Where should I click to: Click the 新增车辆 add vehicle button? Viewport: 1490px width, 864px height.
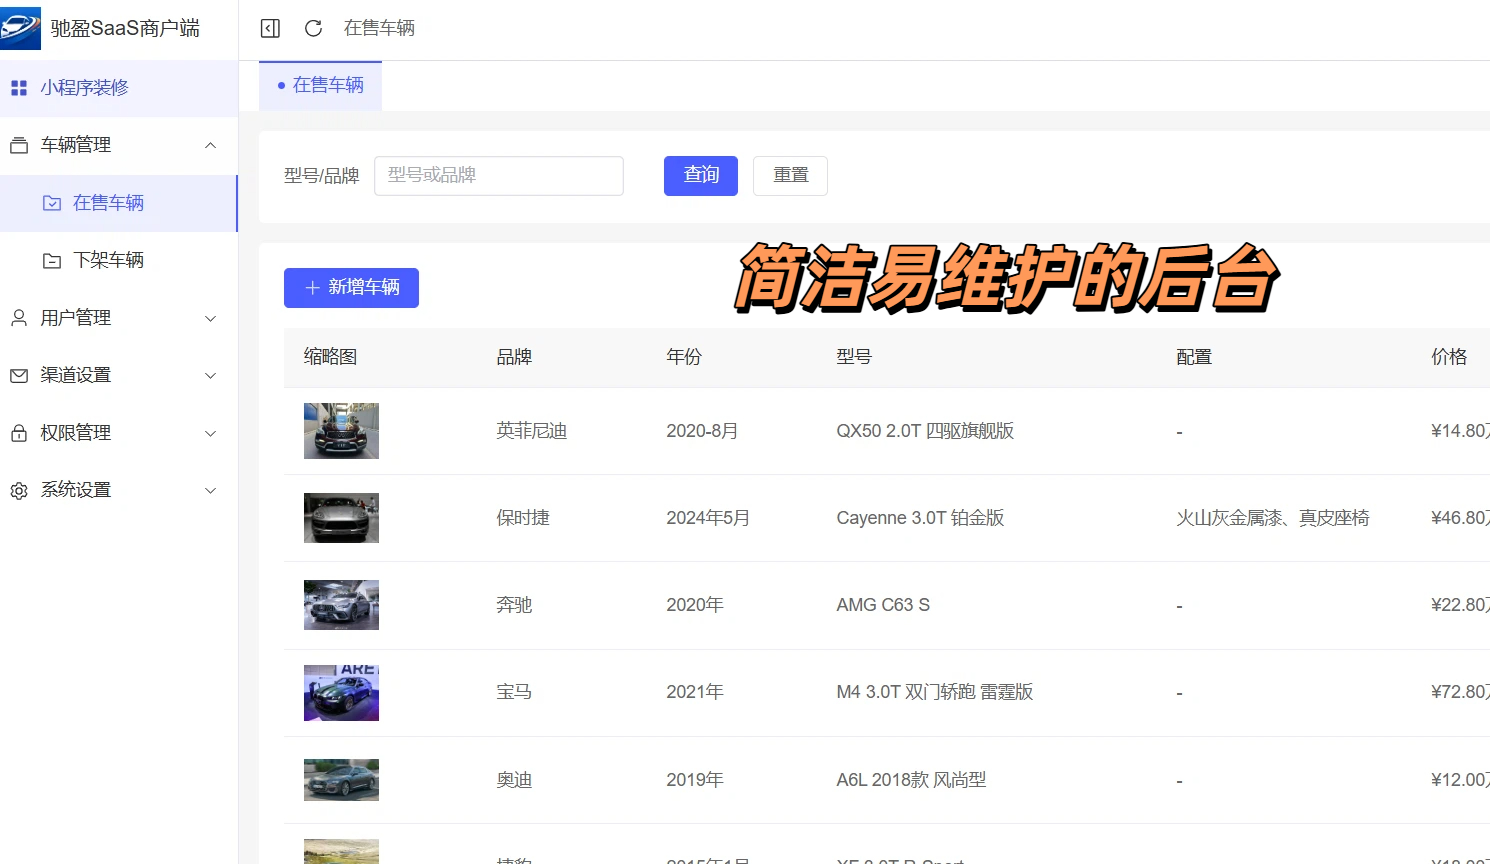click(x=351, y=288)
